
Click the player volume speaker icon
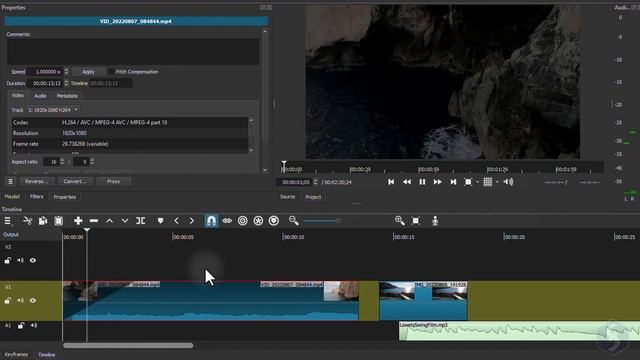pos(508,182)
